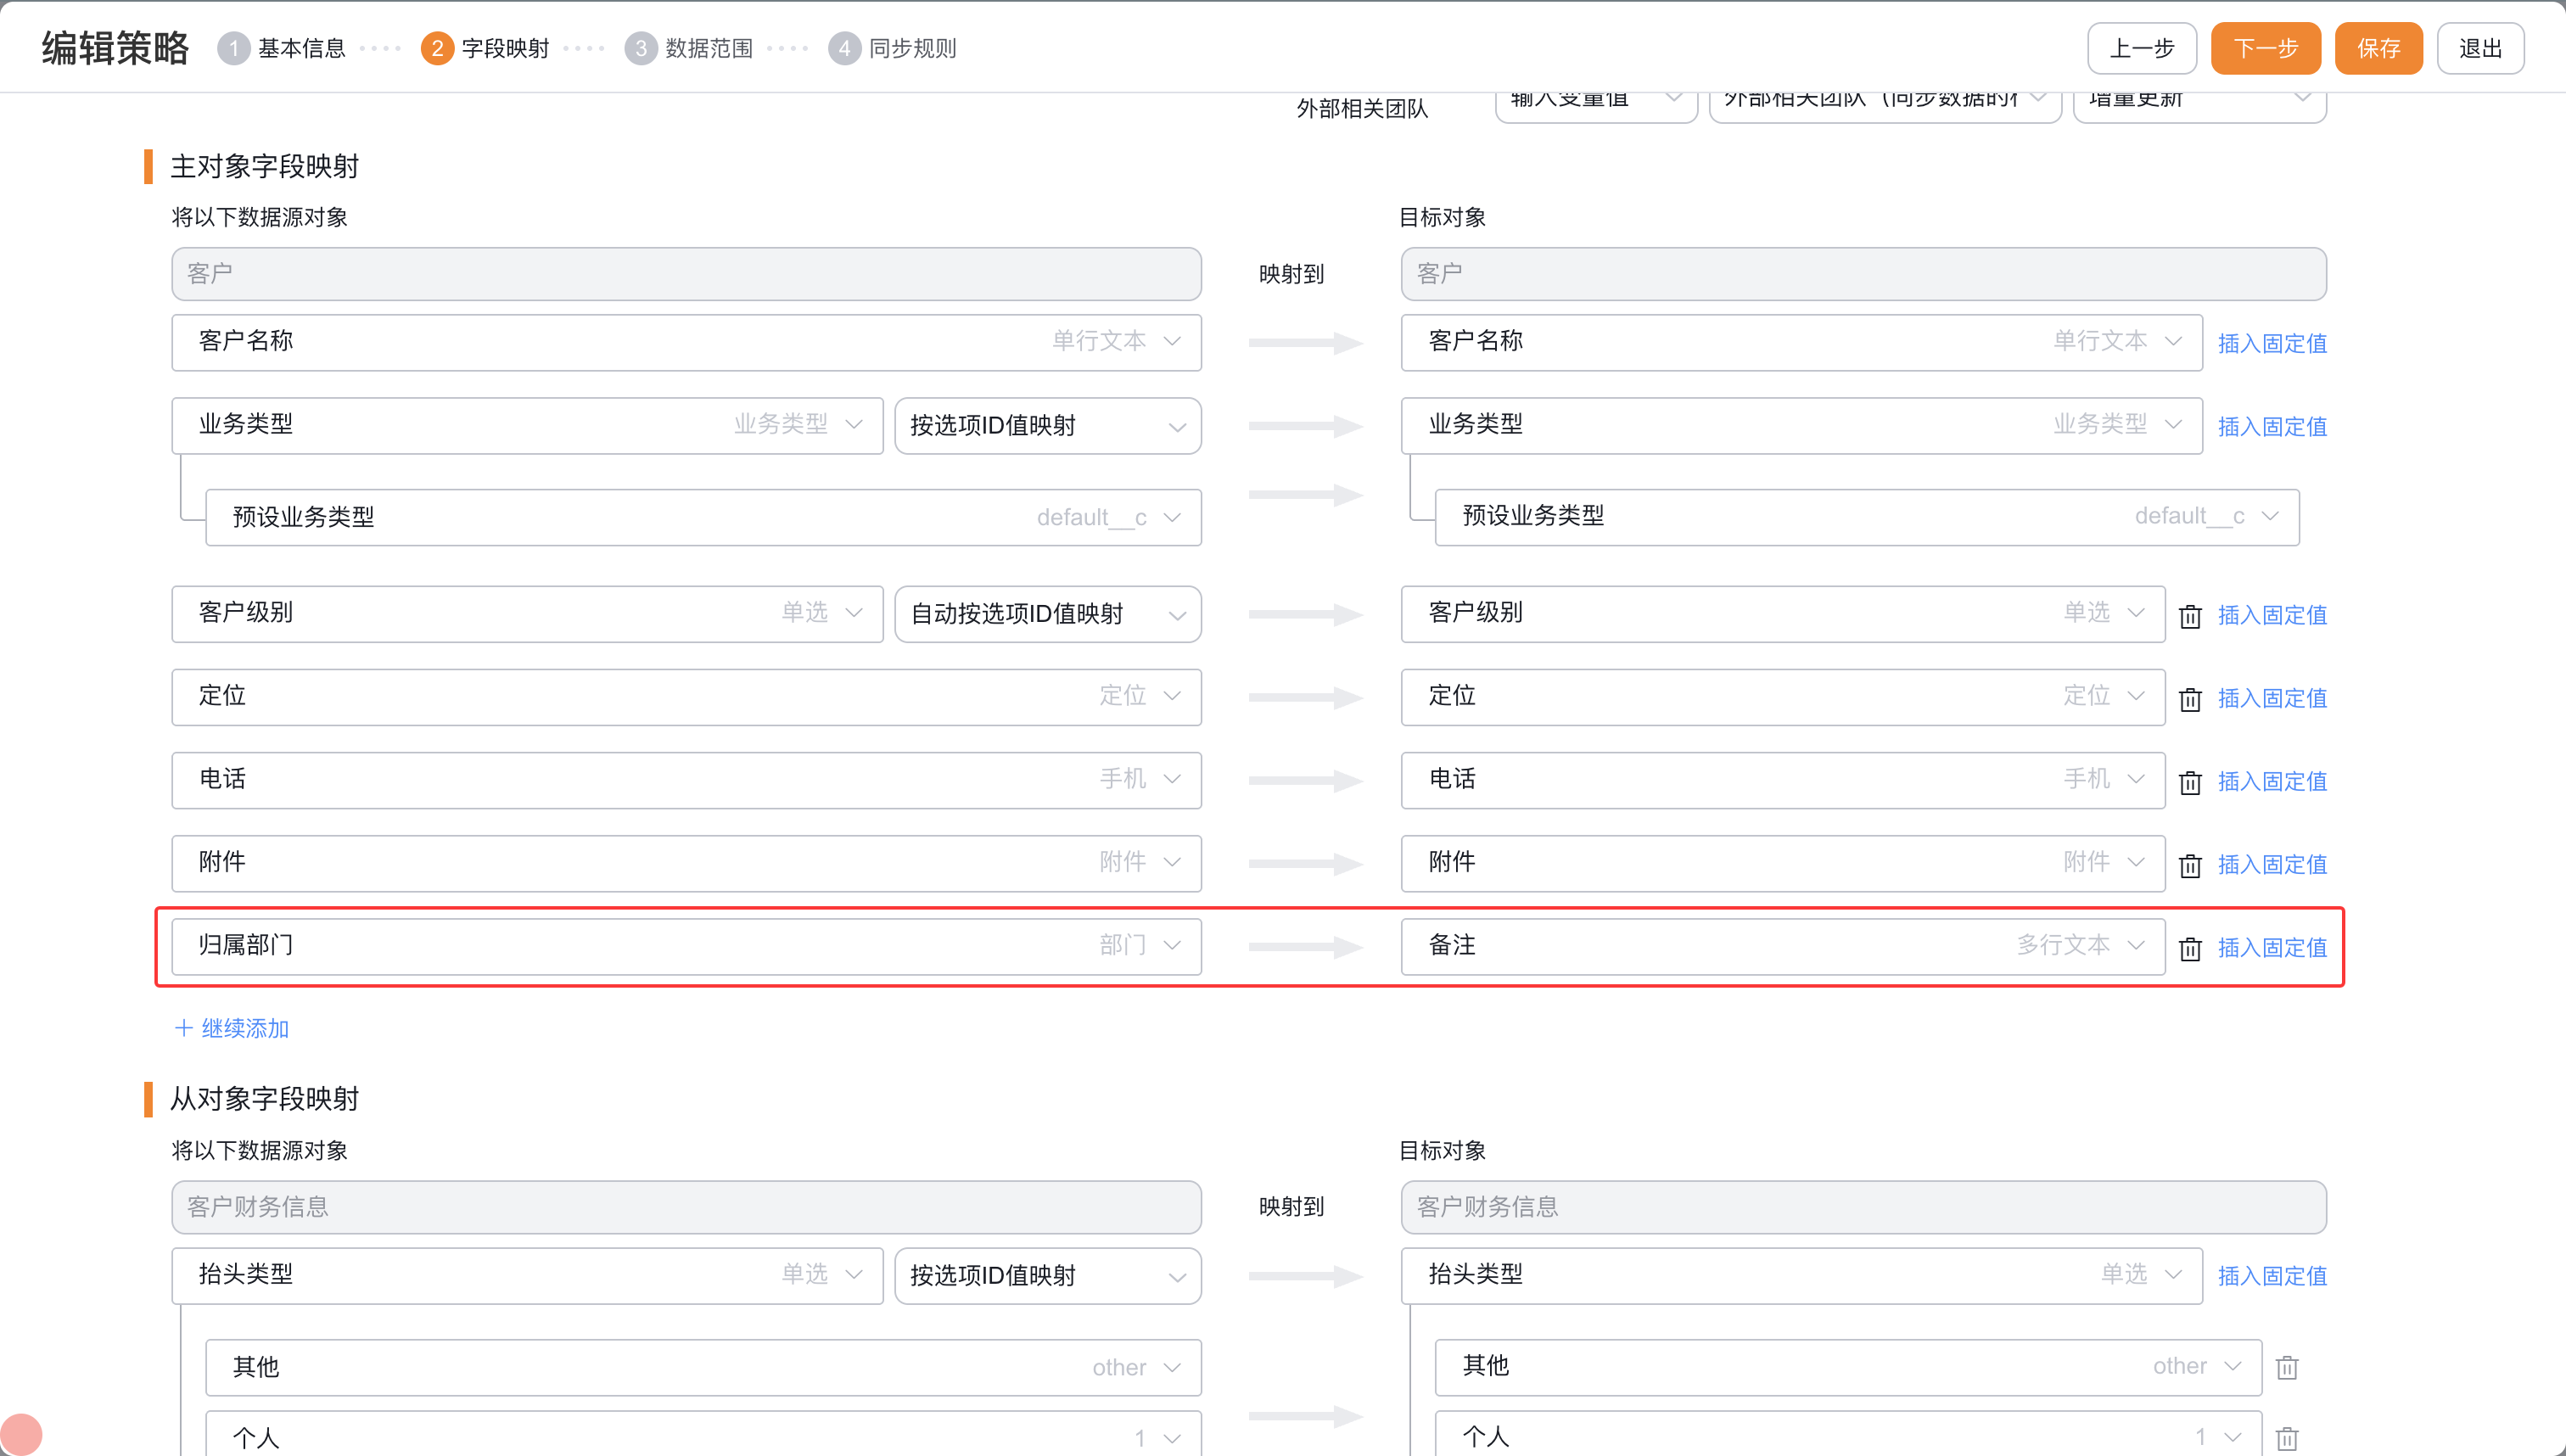Delete the 附件 mapping via trash icon

[2190, 865]
